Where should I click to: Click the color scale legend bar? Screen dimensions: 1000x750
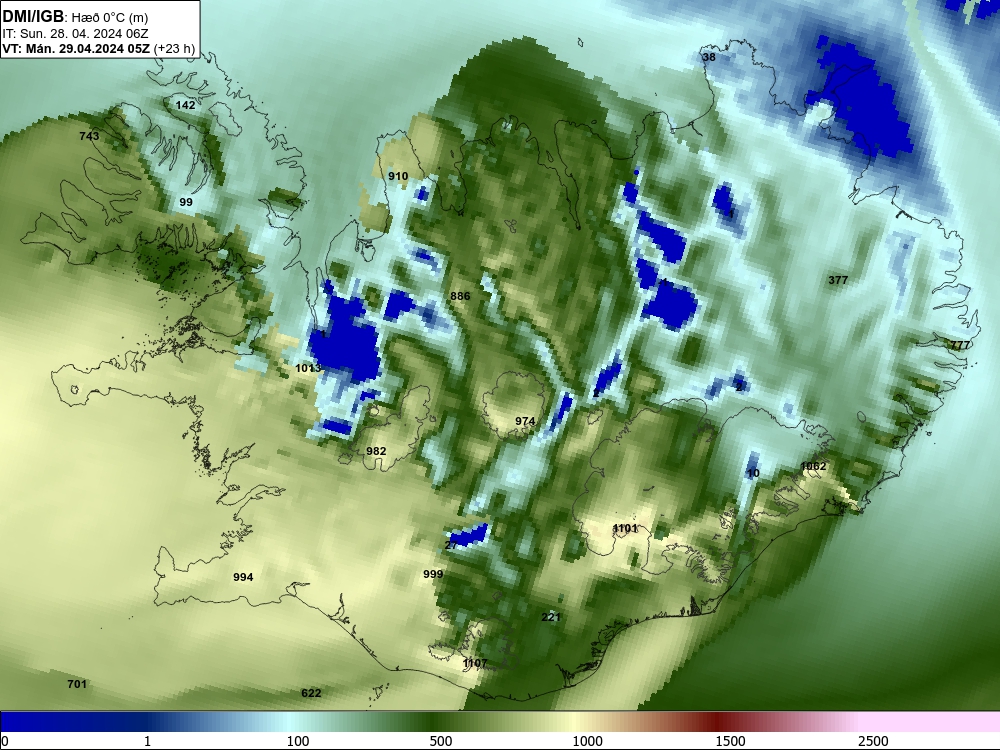pyautogui.click(x=500, y=722)
